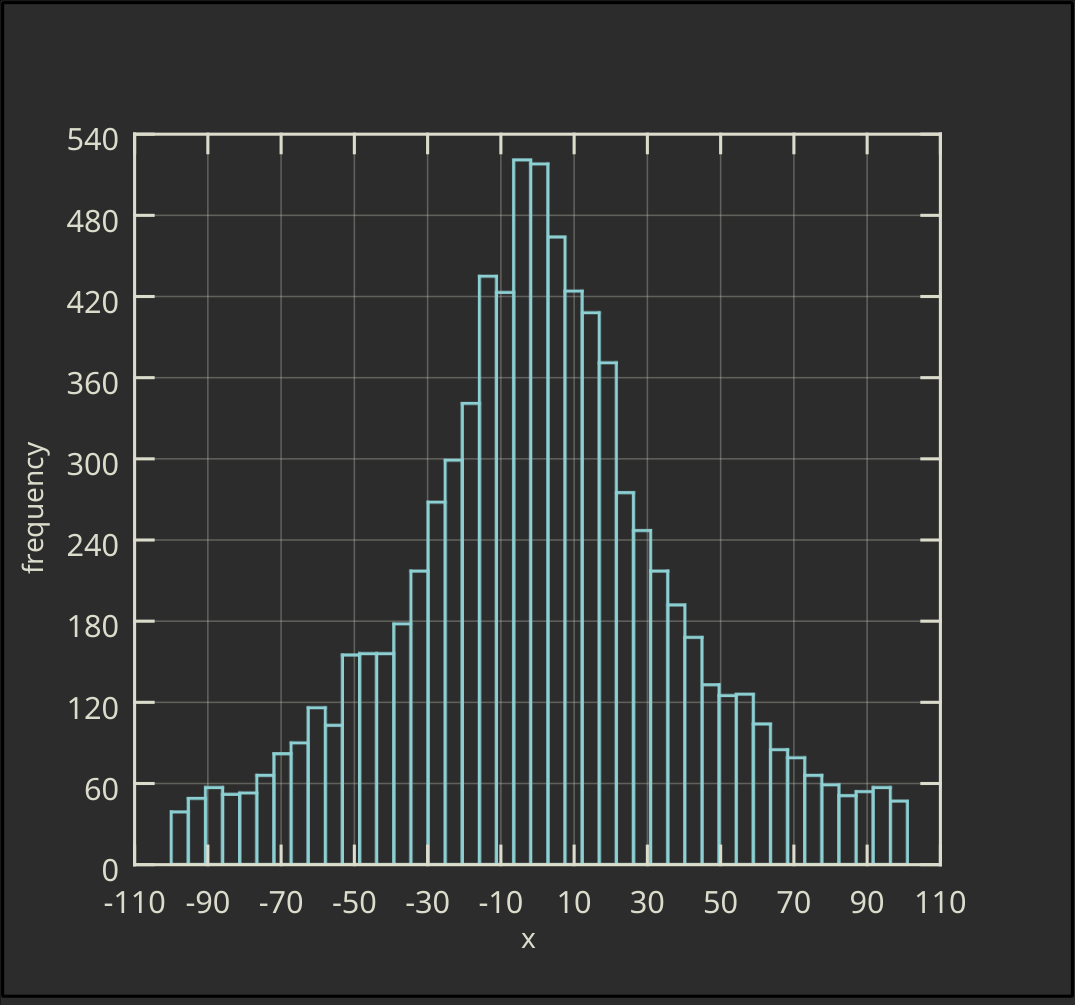The height and width of the screenshot is (1005, 1075).
Task: Click the 90 tick label on x-axis
Action: click(866, 902)
